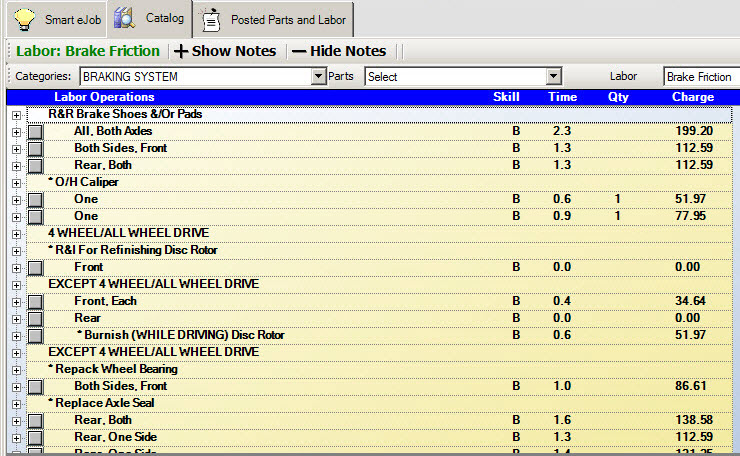Expand the R&R Brake Shoes &/Or Pads row
The width and height of the screenshot is (740, 456).
[x=16, y=115]
